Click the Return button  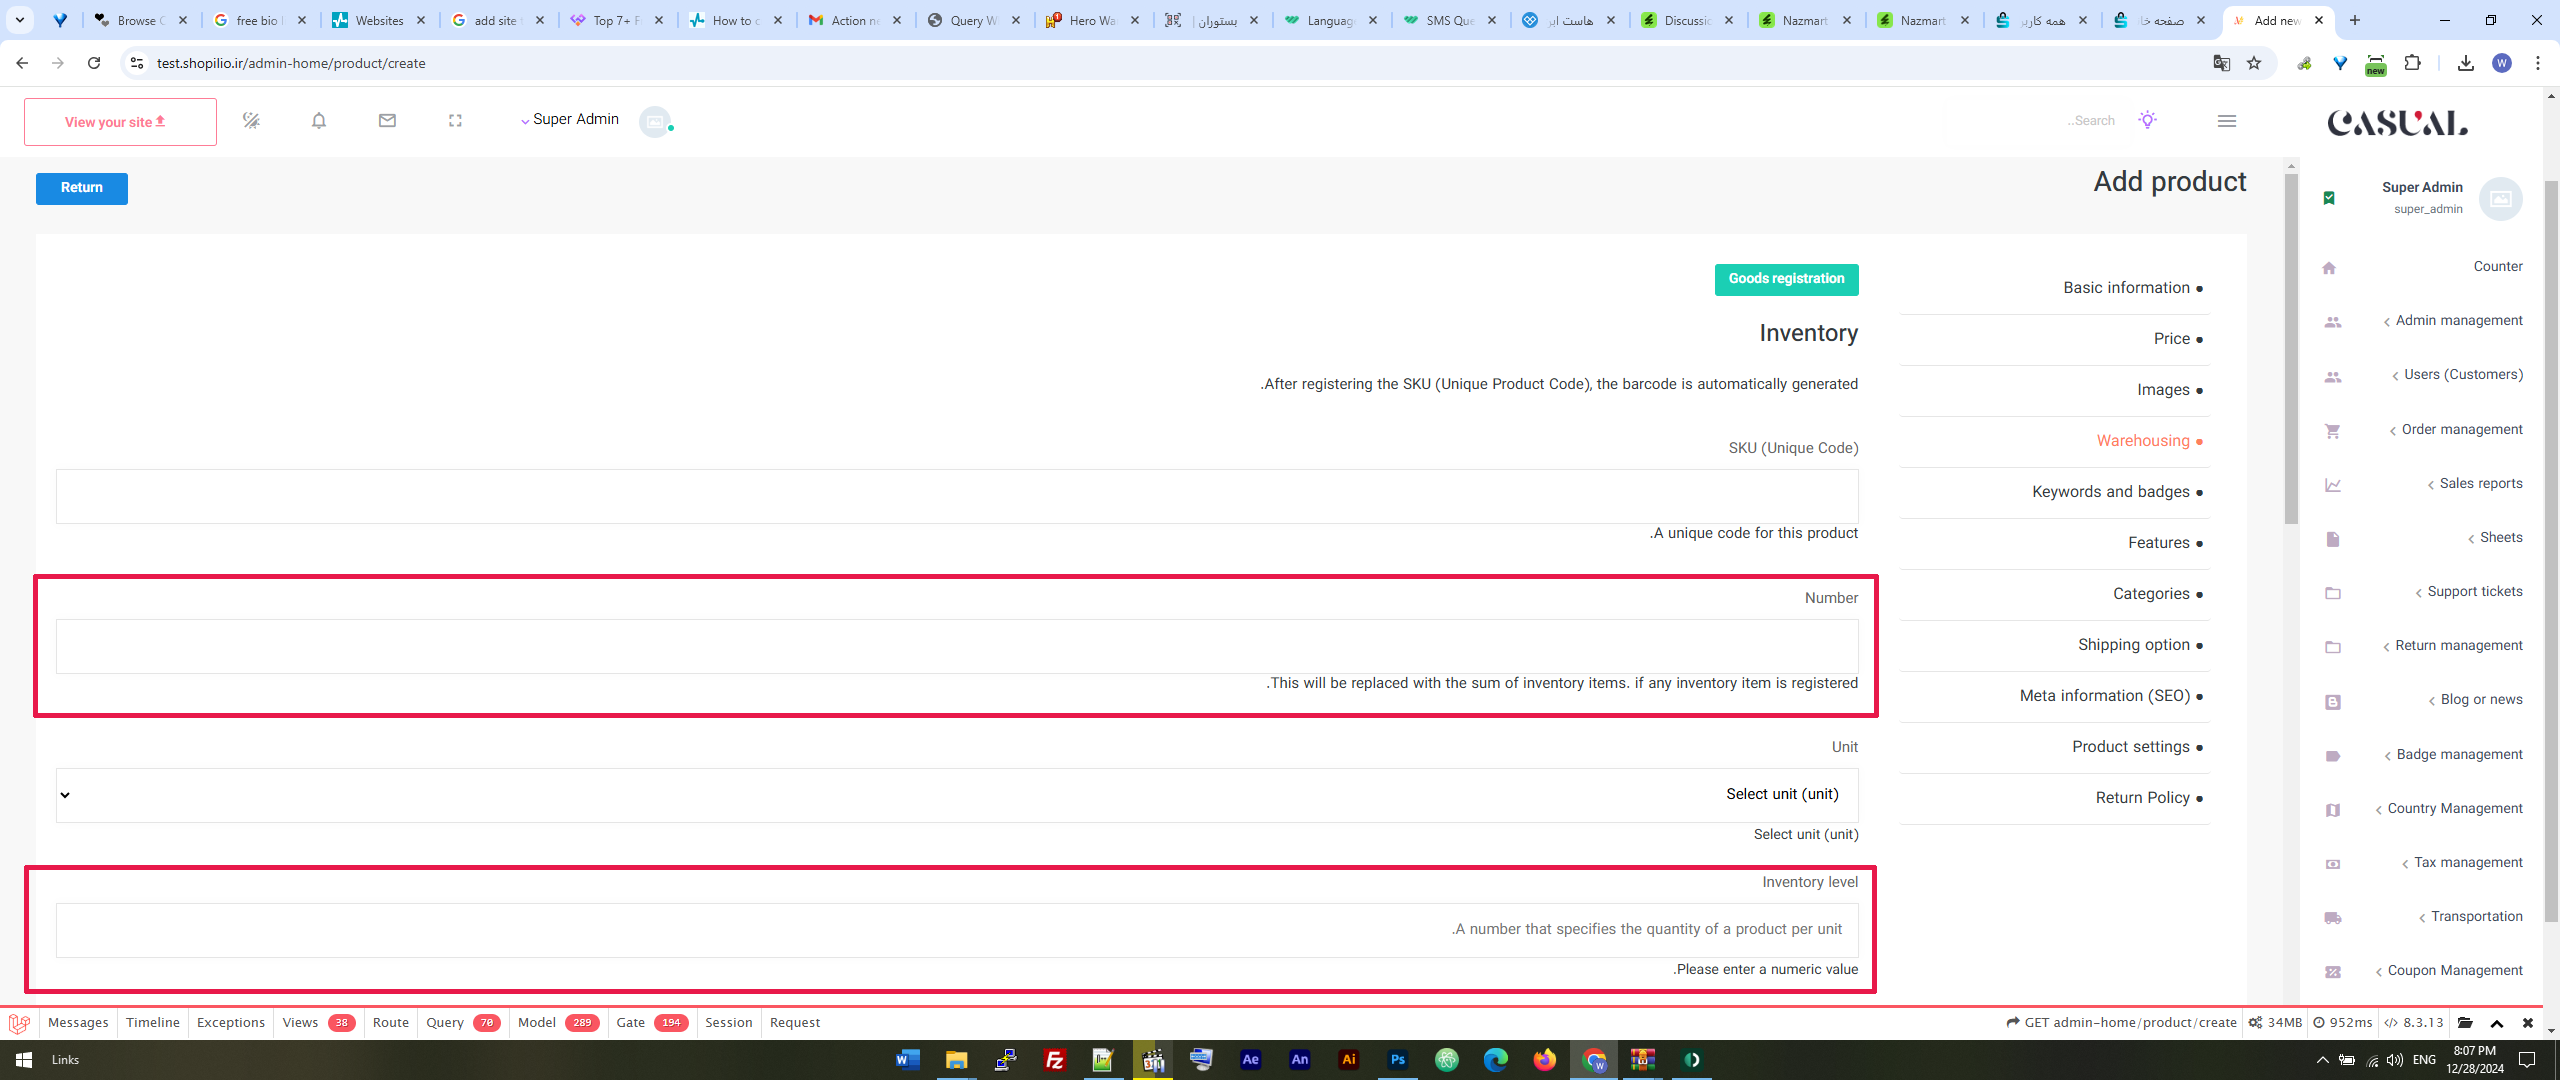click(x=81, y=188)
